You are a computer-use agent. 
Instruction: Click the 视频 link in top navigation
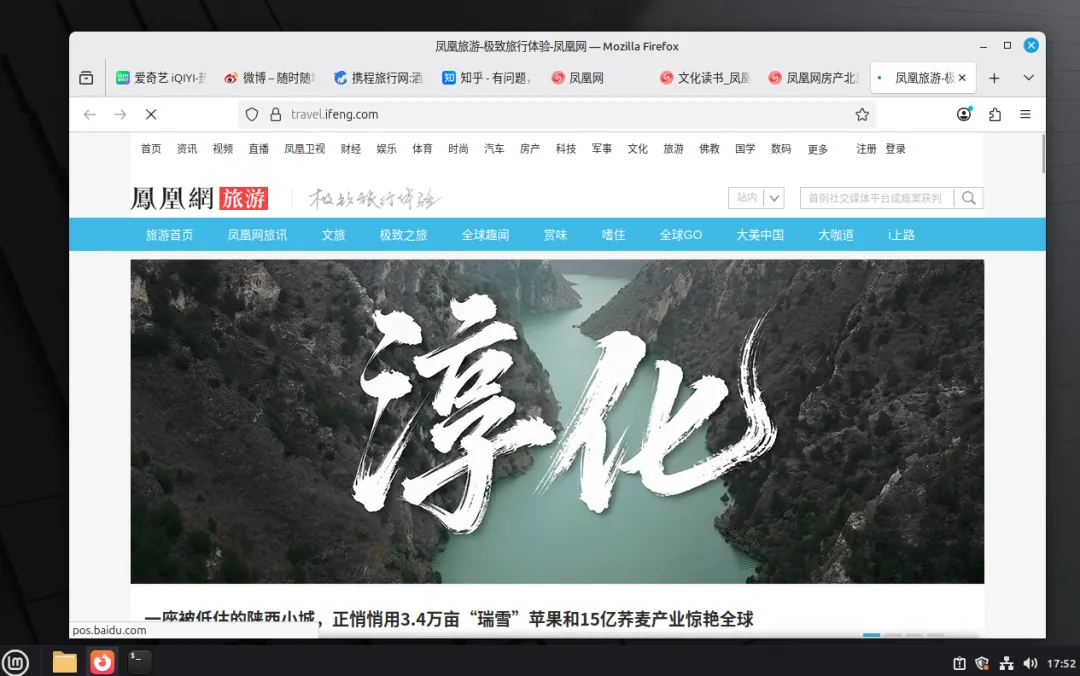(x=222, y=149)
